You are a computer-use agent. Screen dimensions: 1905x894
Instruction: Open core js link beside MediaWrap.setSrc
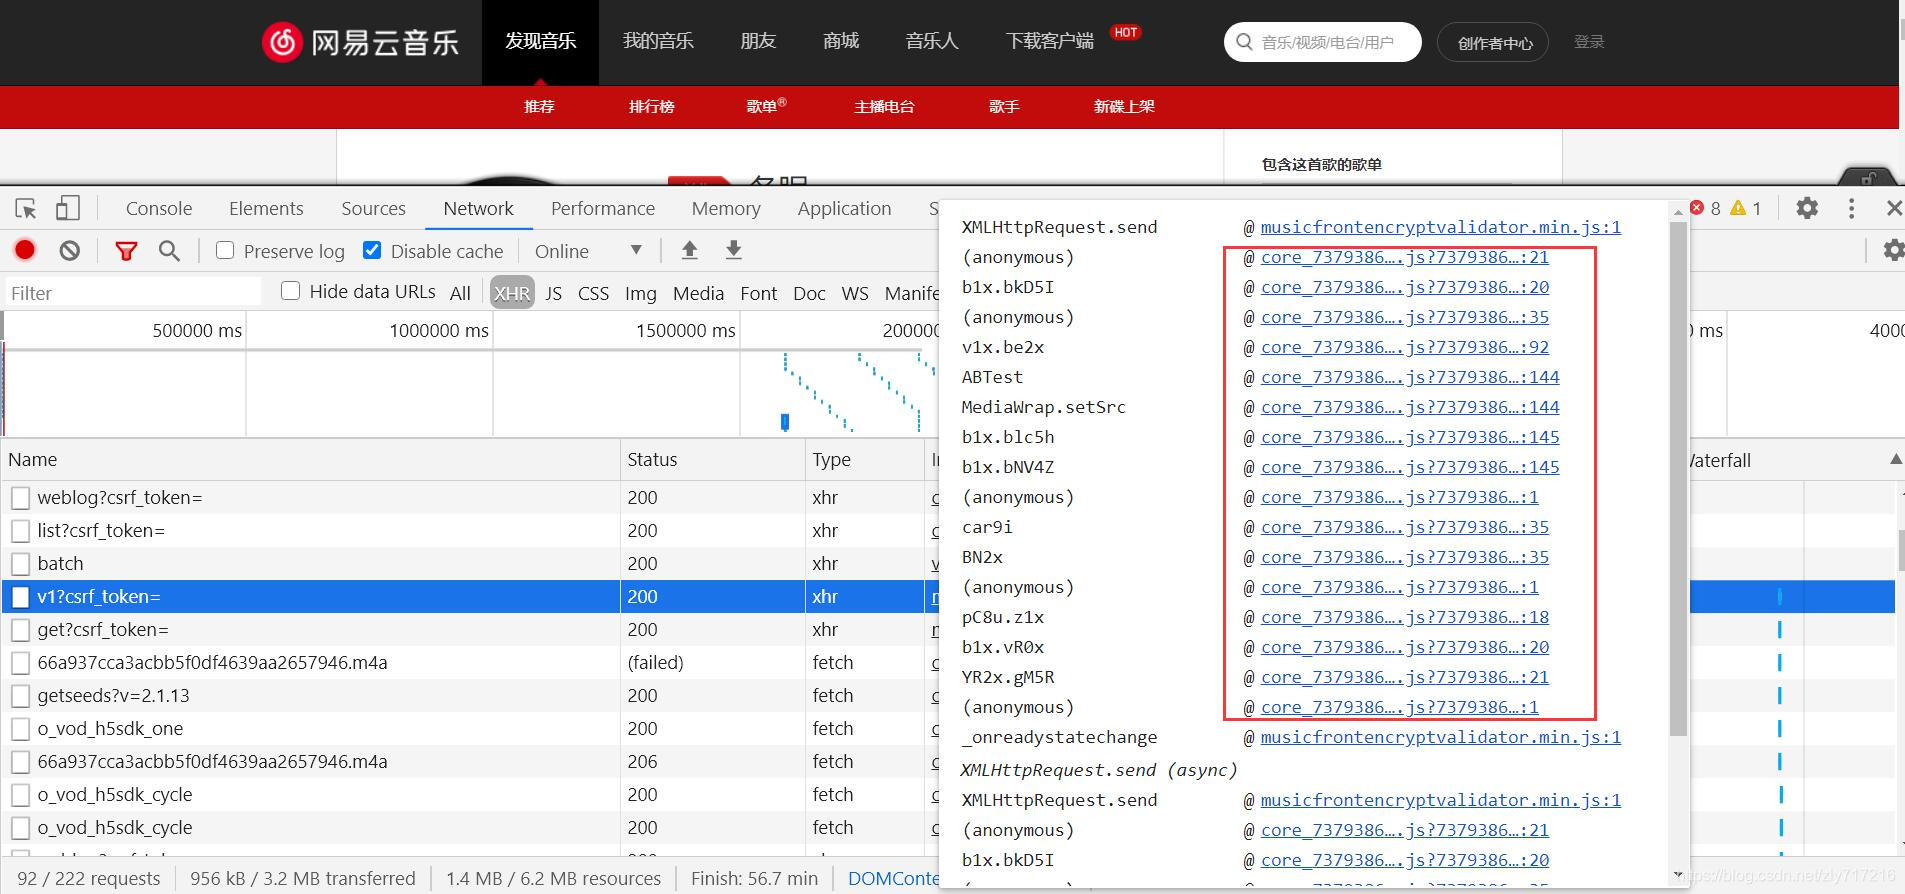[x=1410, y=407]
